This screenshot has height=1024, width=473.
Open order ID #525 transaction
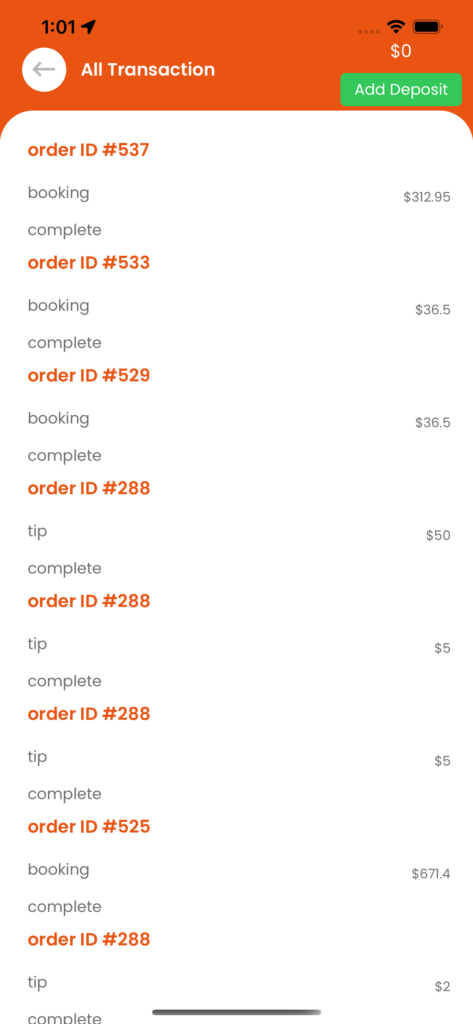click(x=89, y=827)
